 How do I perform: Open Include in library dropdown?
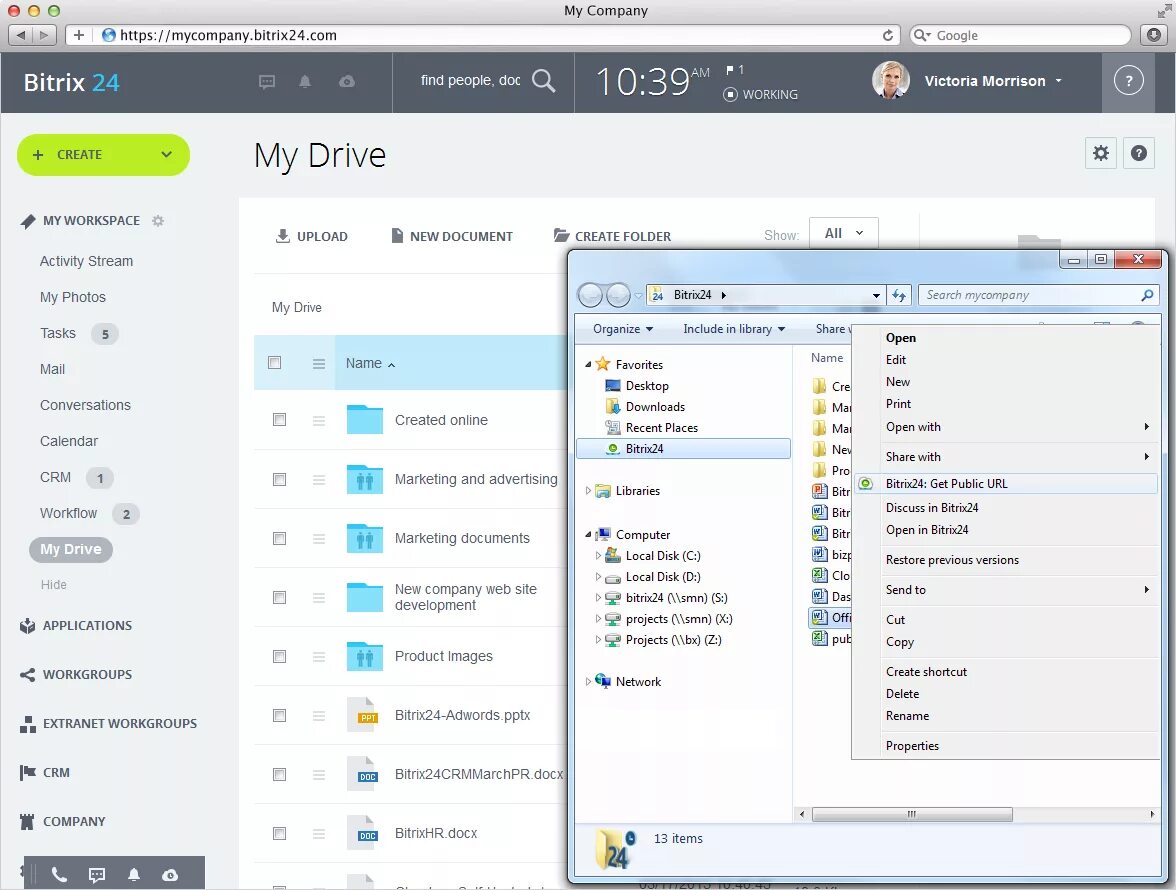point(734,329)
